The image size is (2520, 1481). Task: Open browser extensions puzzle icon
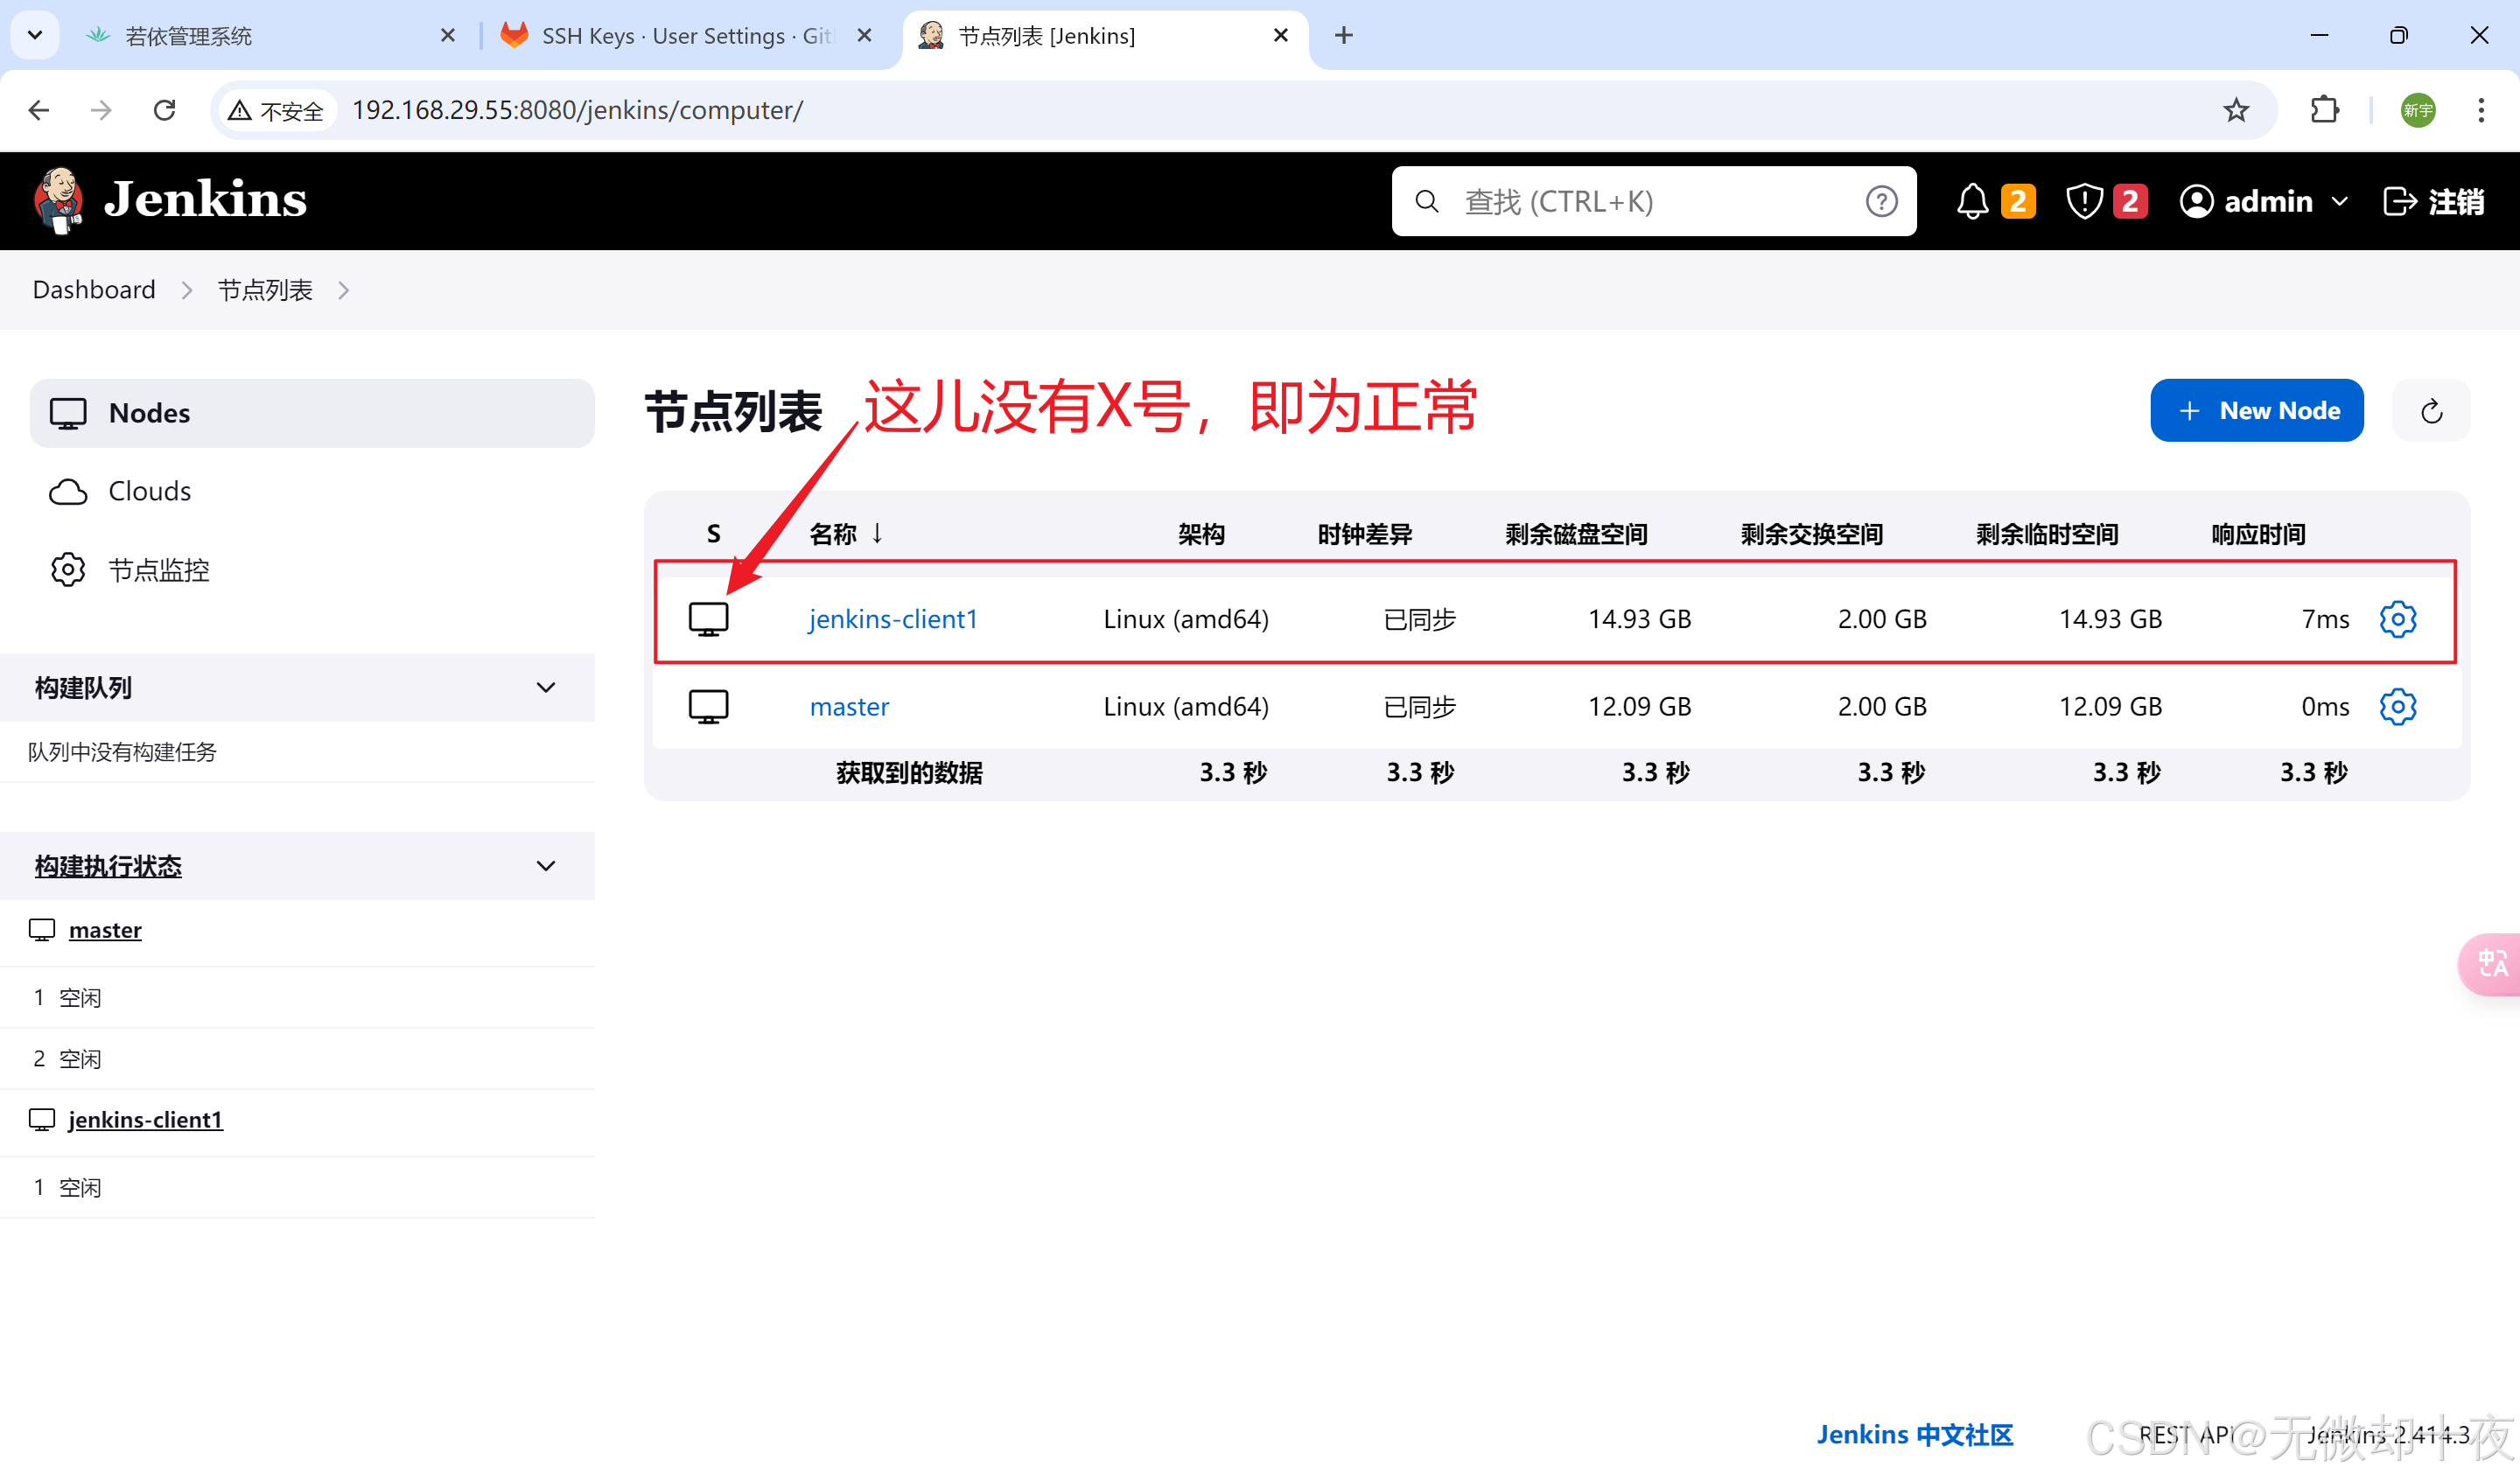pyautogui.click(x=2325, y=110)
